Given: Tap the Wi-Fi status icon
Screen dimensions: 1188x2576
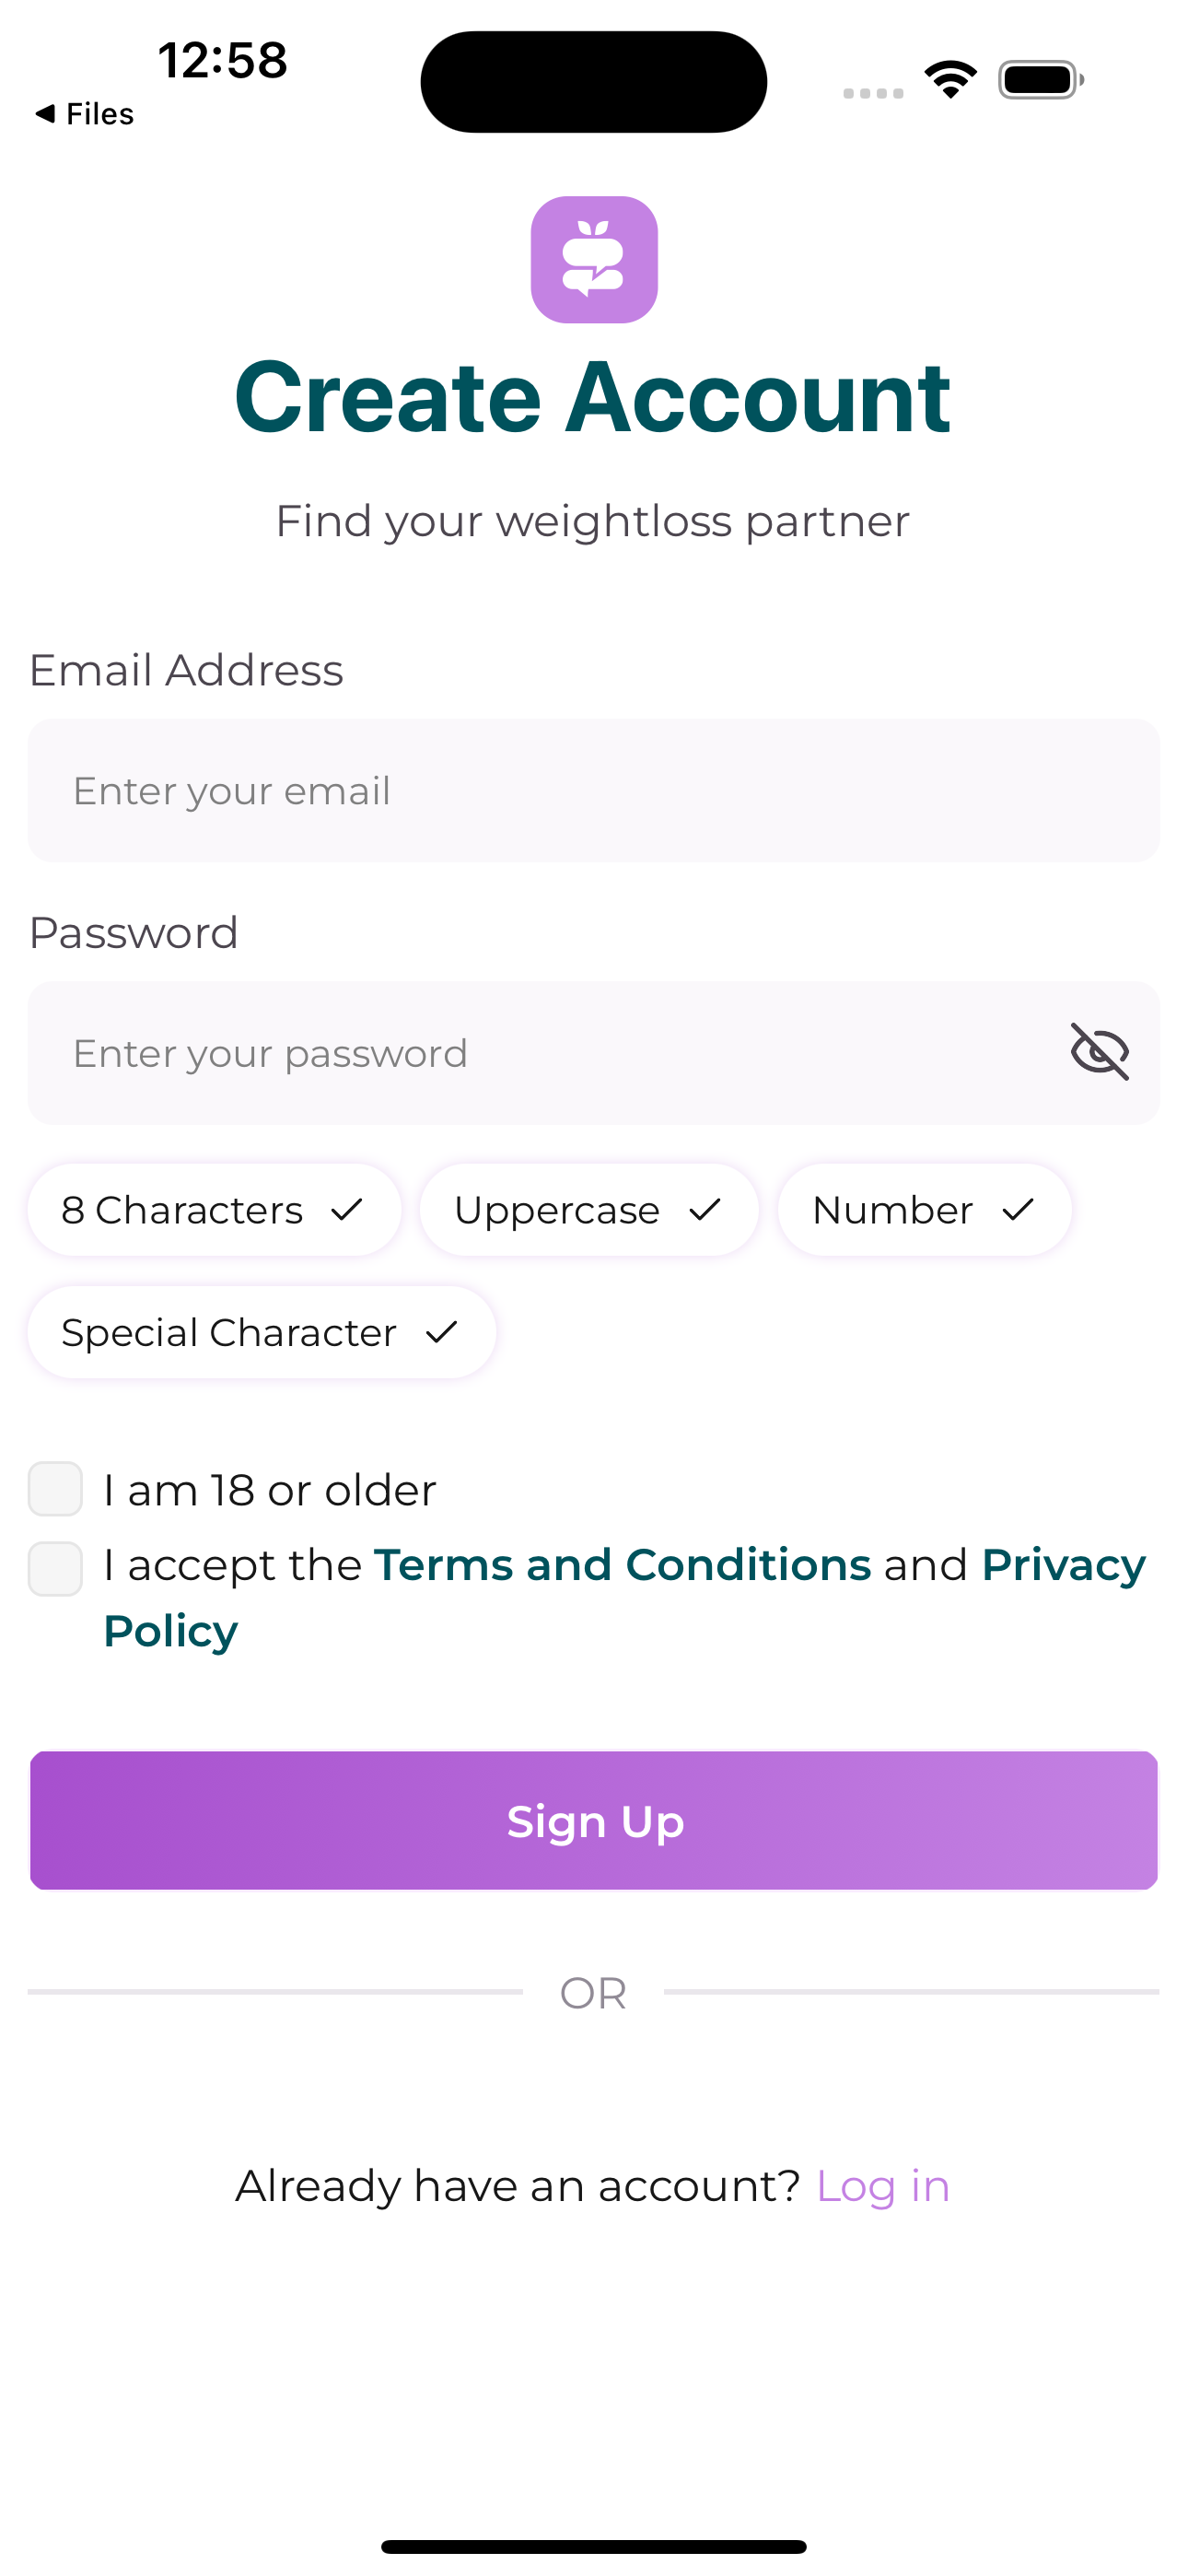Looking at the screenshot, I should pos(950,79).
